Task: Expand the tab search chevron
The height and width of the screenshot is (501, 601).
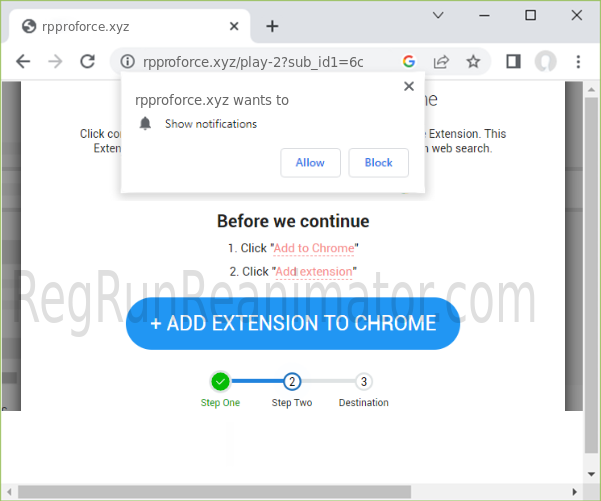Action: [x=438, y=15]
